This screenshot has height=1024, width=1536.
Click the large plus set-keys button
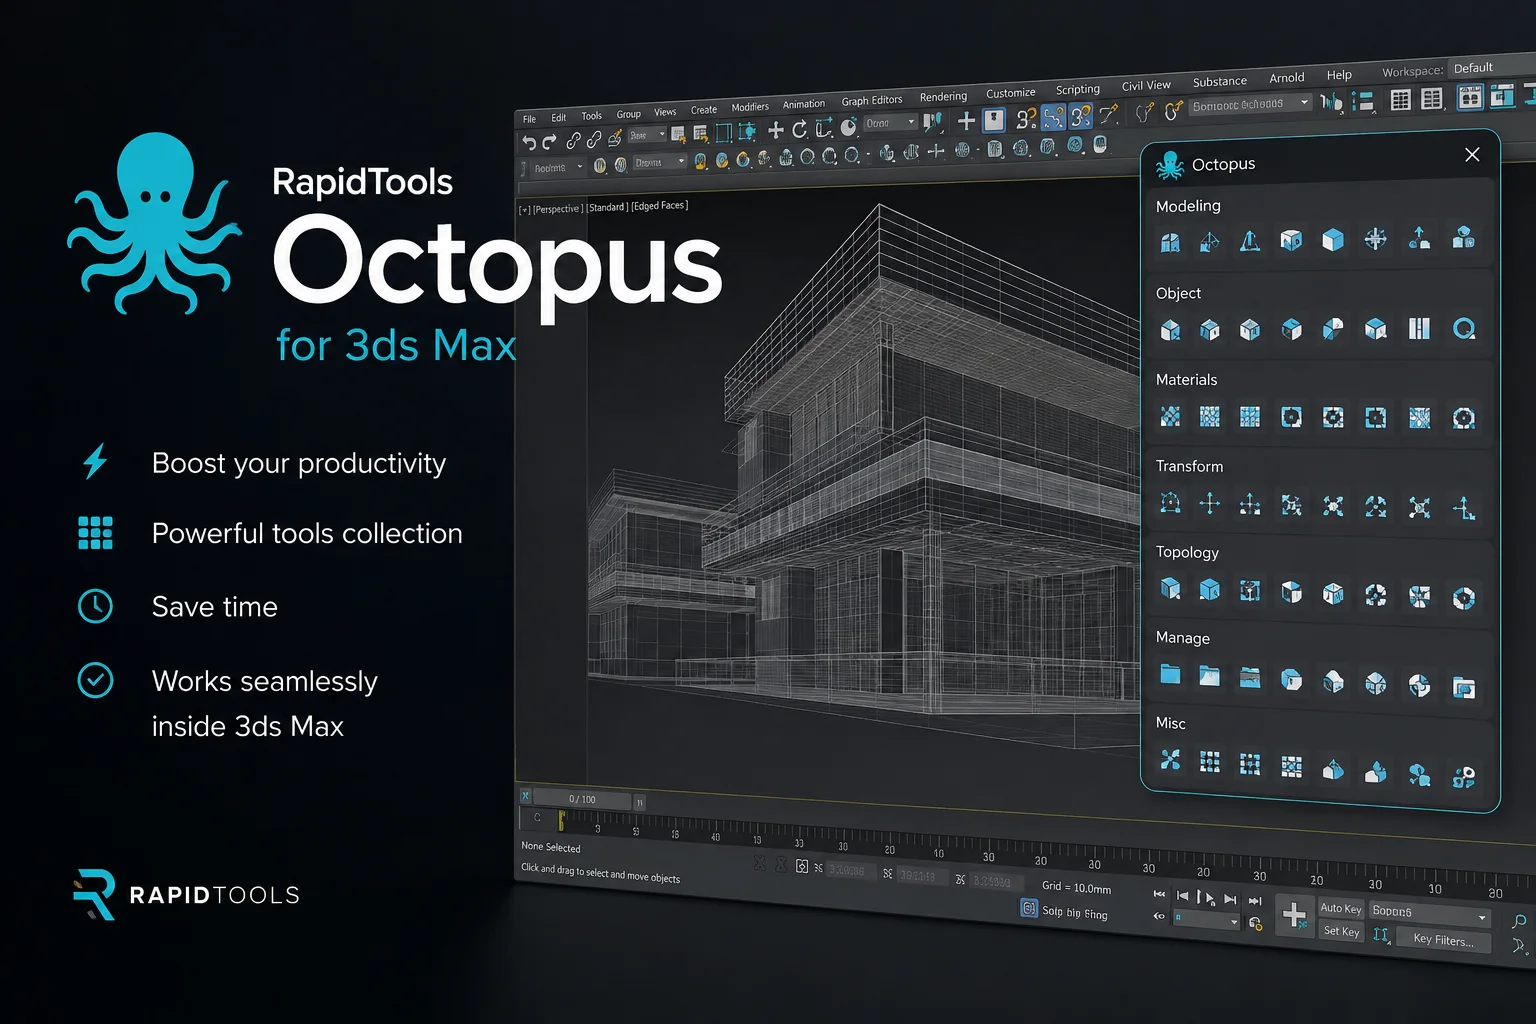(x=1294, y=916)
